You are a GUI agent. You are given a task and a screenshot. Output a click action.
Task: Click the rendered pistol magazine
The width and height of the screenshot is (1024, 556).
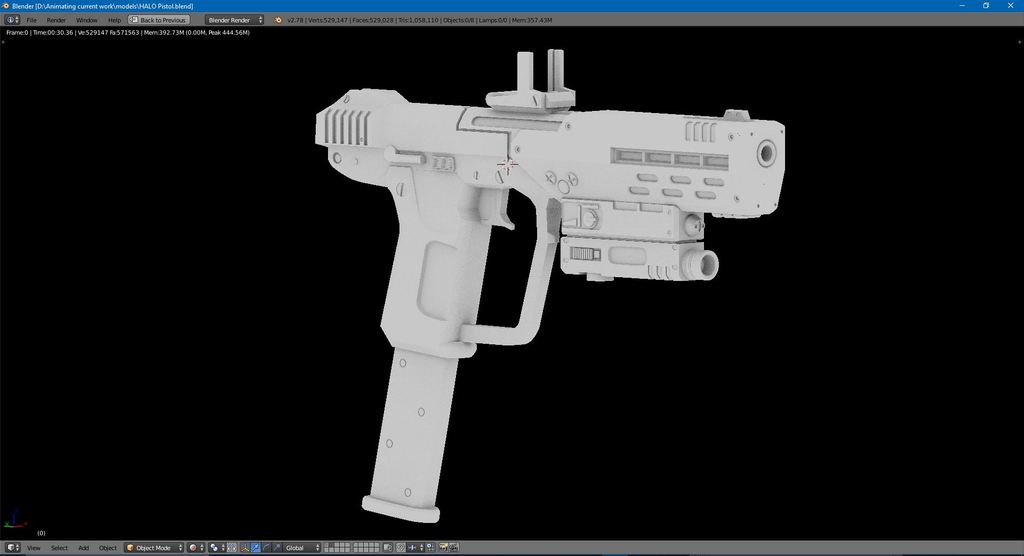click(x=409, y=434)
